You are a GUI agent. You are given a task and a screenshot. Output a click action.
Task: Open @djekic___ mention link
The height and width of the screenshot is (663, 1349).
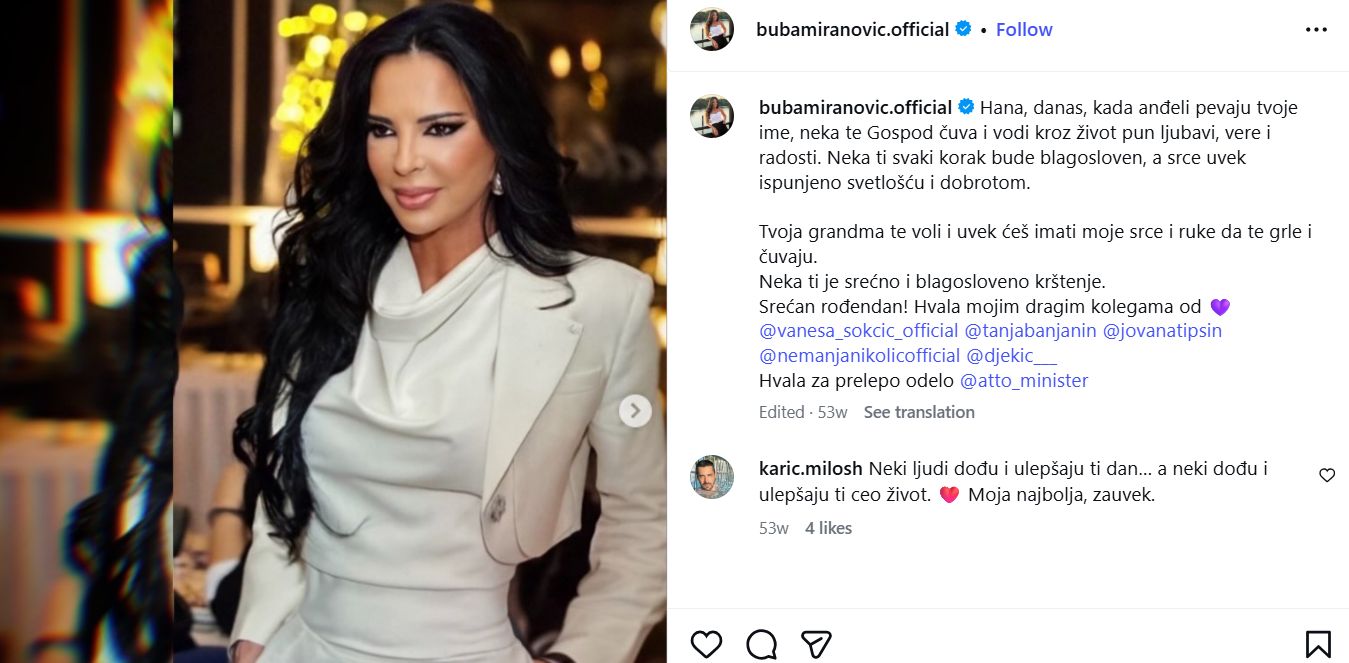[1011, 356]
